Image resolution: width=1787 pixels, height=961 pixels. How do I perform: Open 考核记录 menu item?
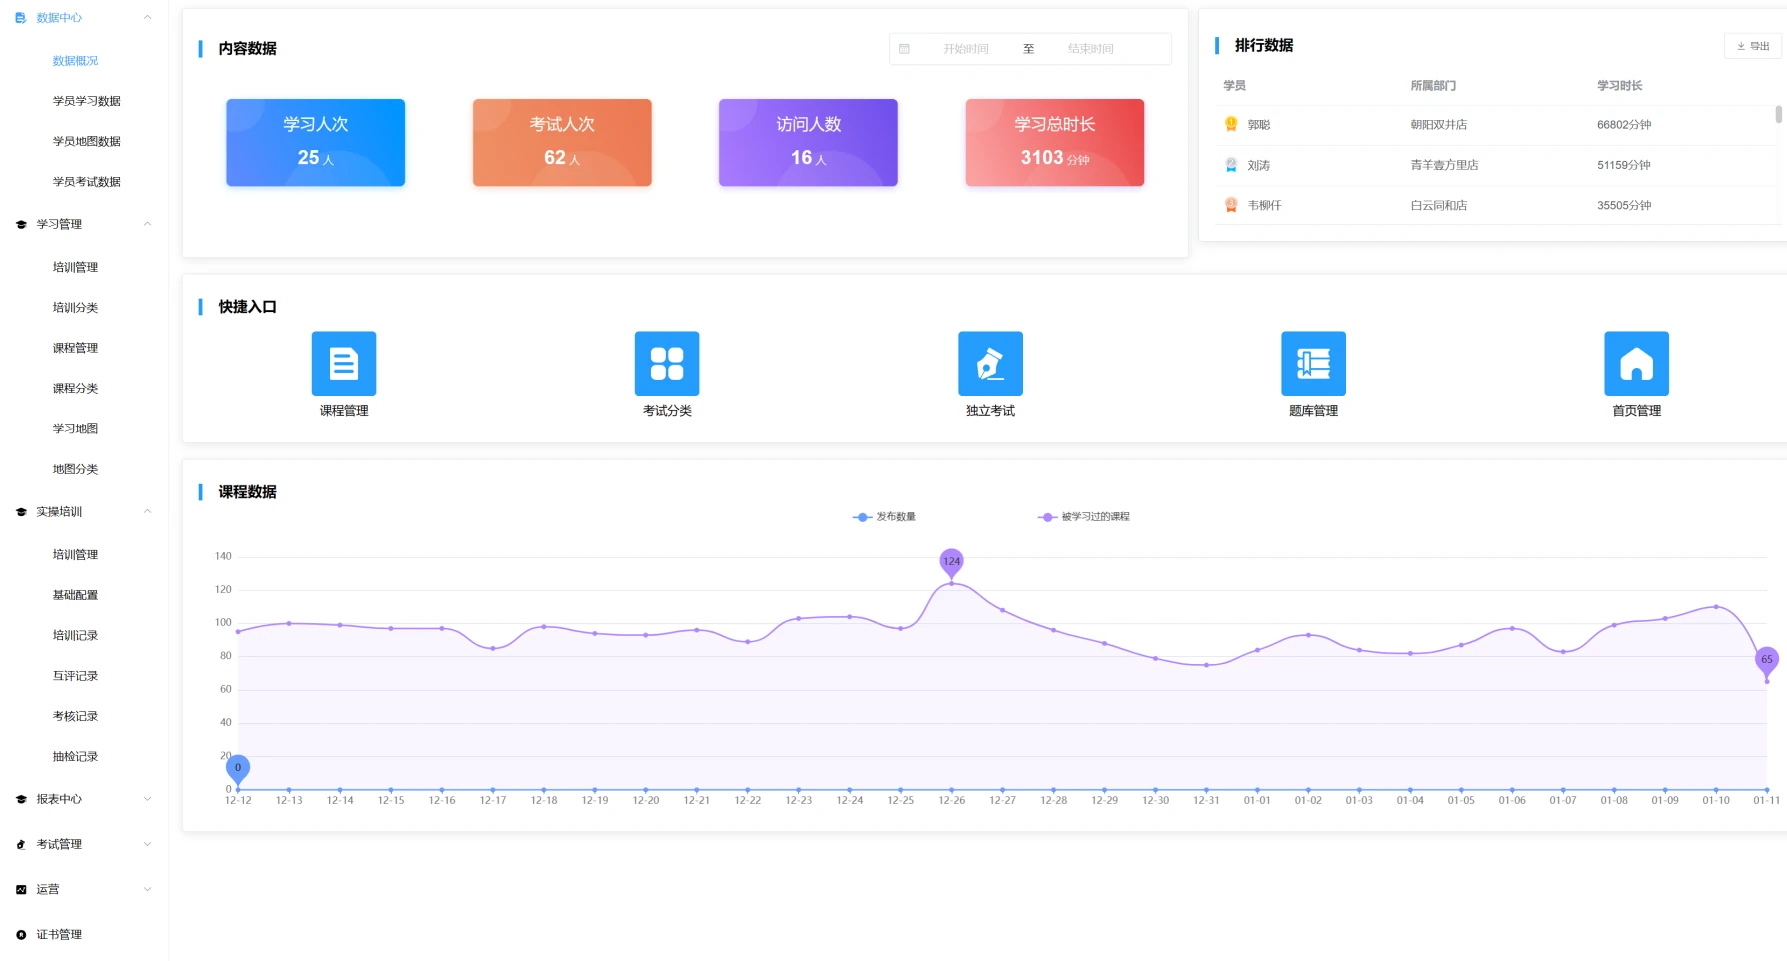pos(75,717)
